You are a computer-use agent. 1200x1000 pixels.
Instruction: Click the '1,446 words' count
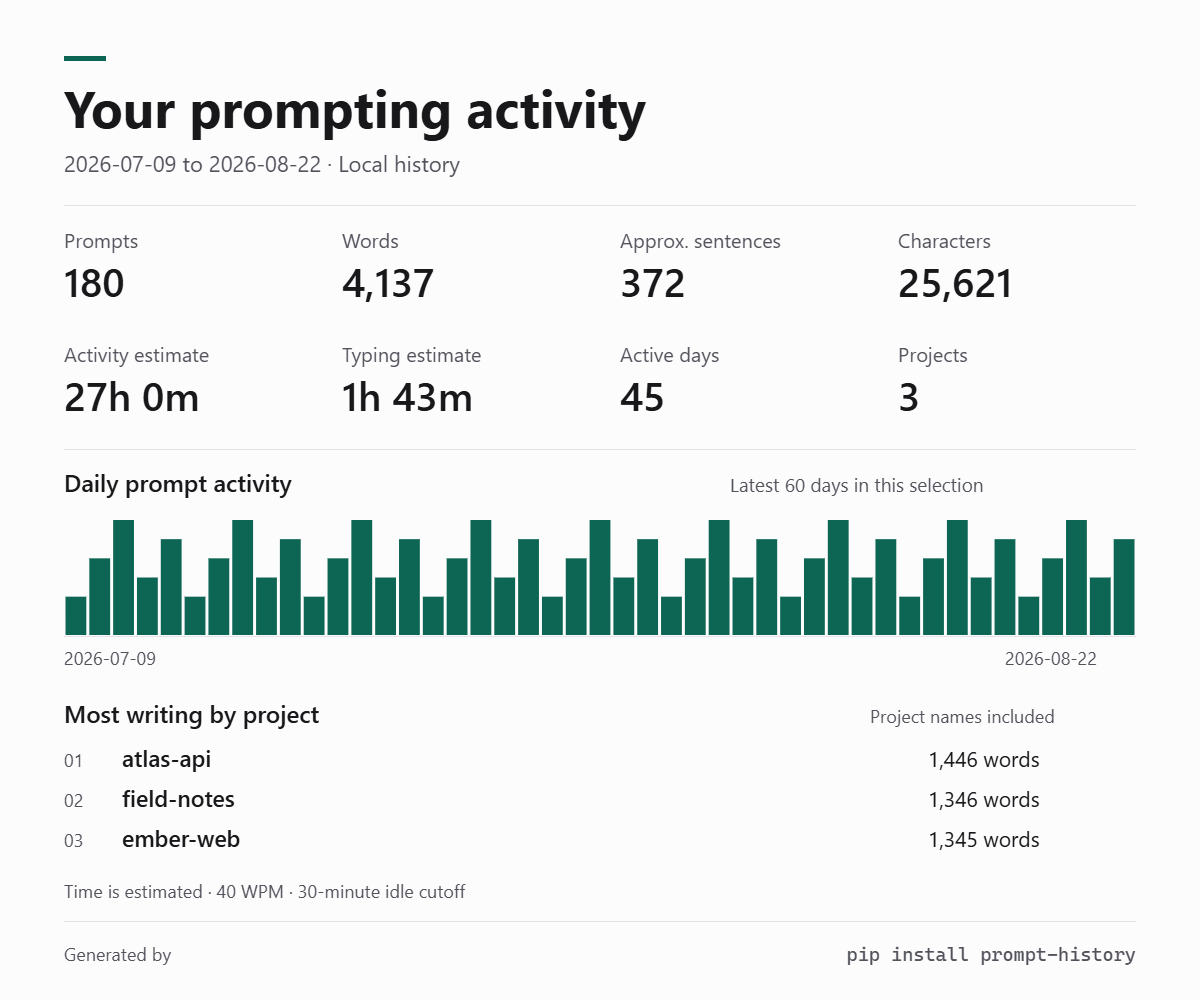(x=984, y=760)
